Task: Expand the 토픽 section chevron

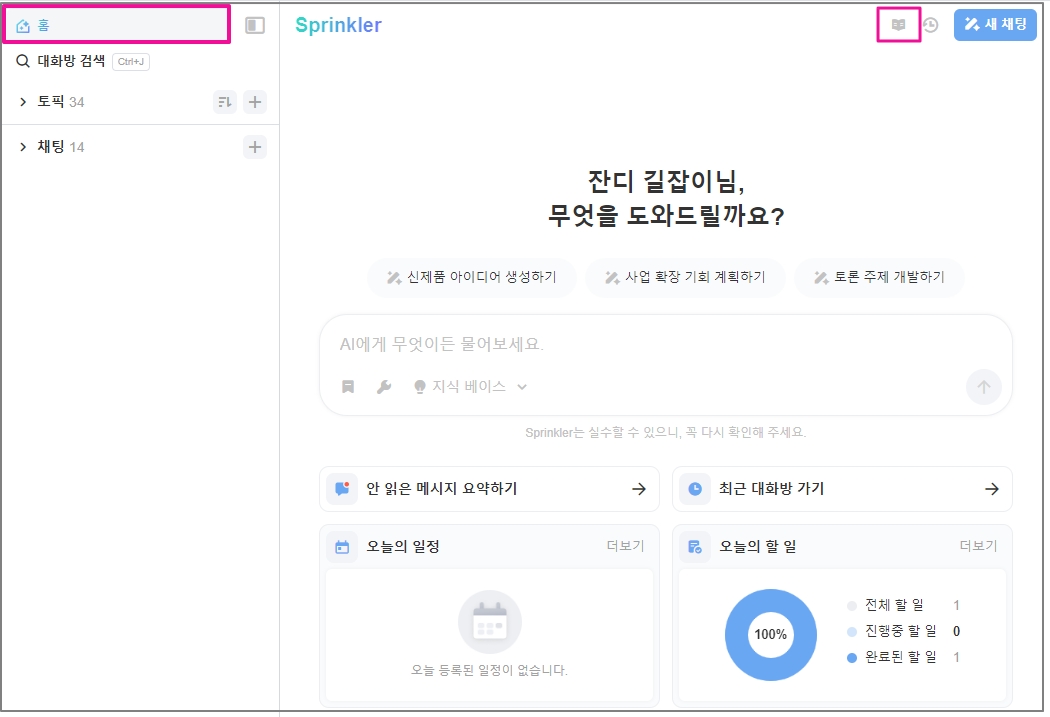Action: click(x=23, y=102)
